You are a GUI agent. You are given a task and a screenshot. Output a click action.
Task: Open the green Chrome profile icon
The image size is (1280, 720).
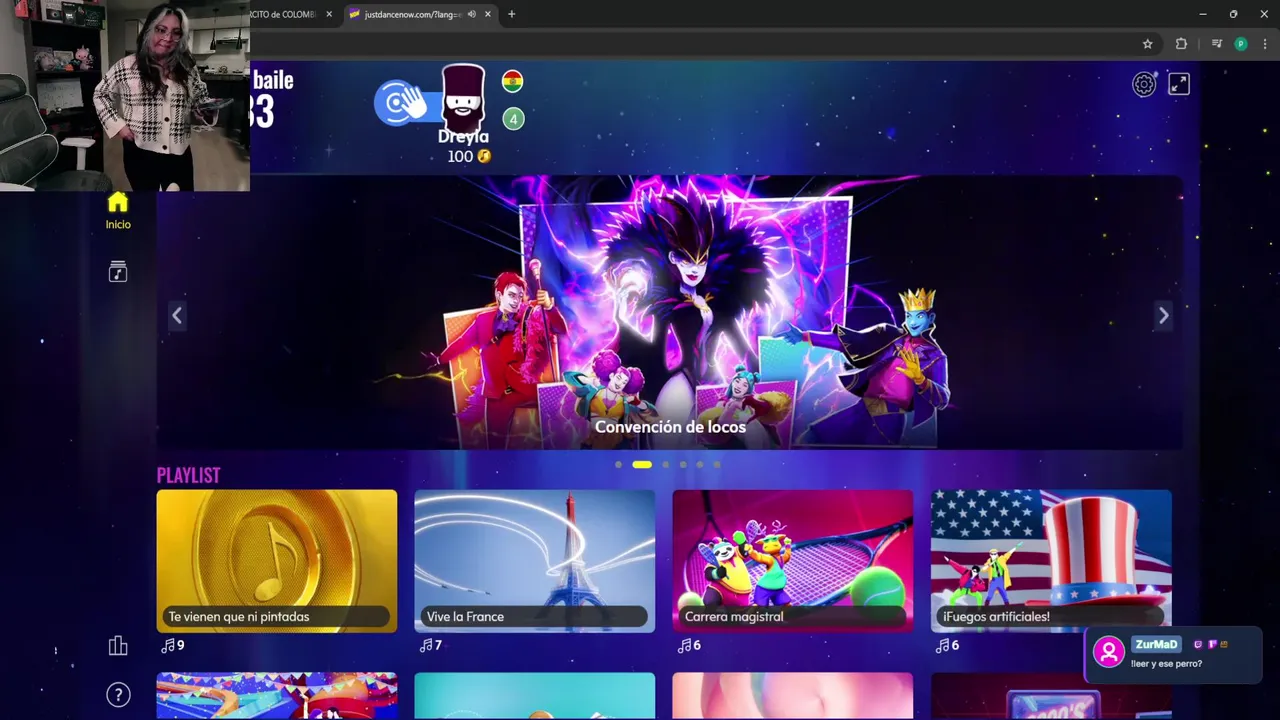point(1241,44)
